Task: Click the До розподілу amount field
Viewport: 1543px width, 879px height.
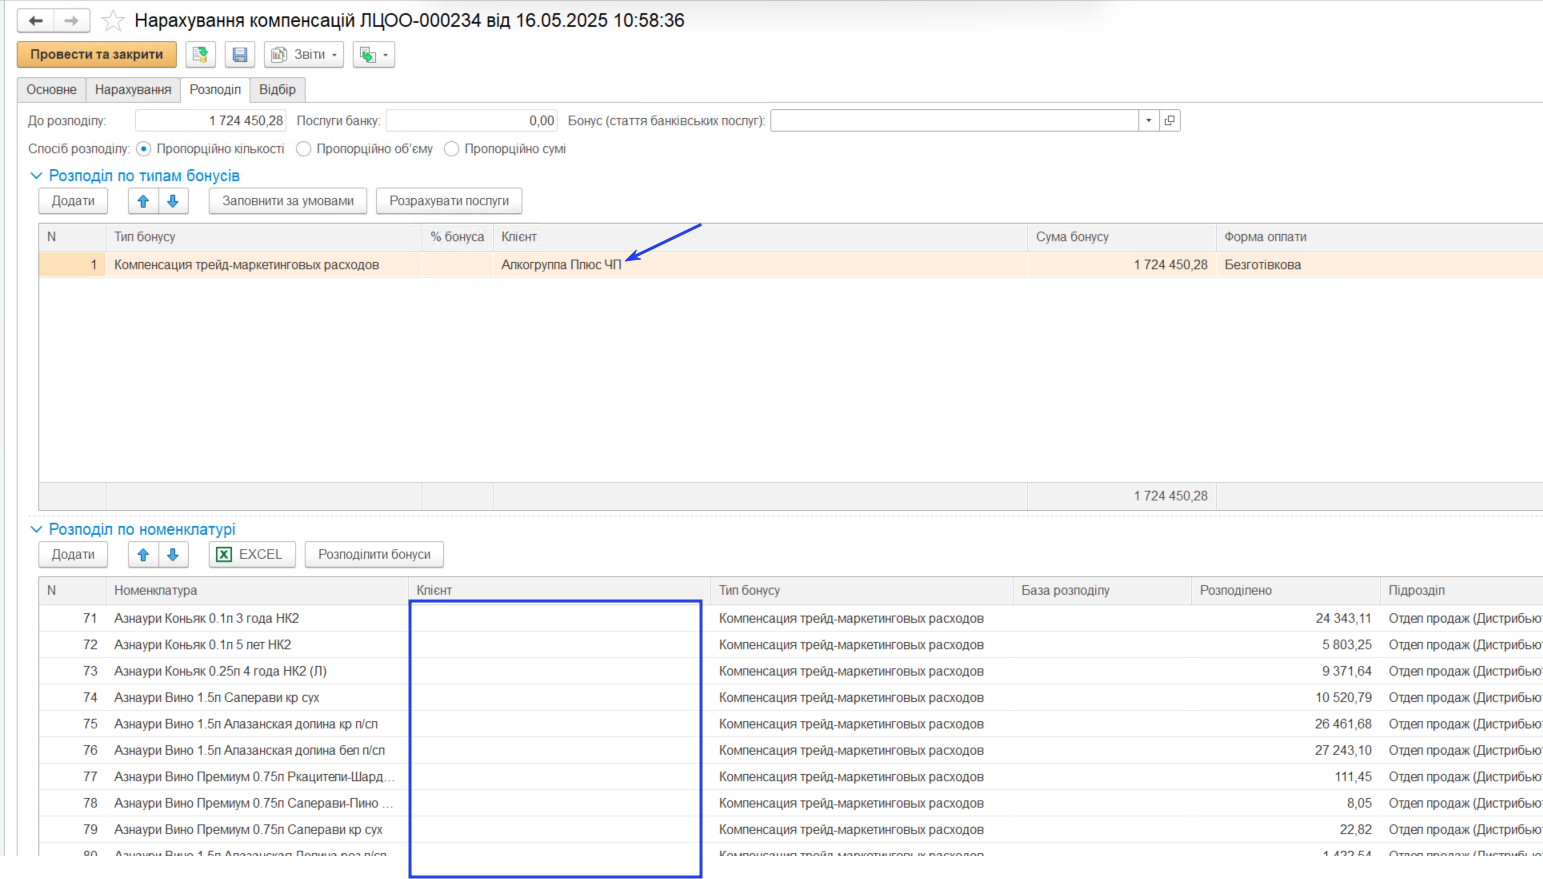Action: (x=211, y=120)
